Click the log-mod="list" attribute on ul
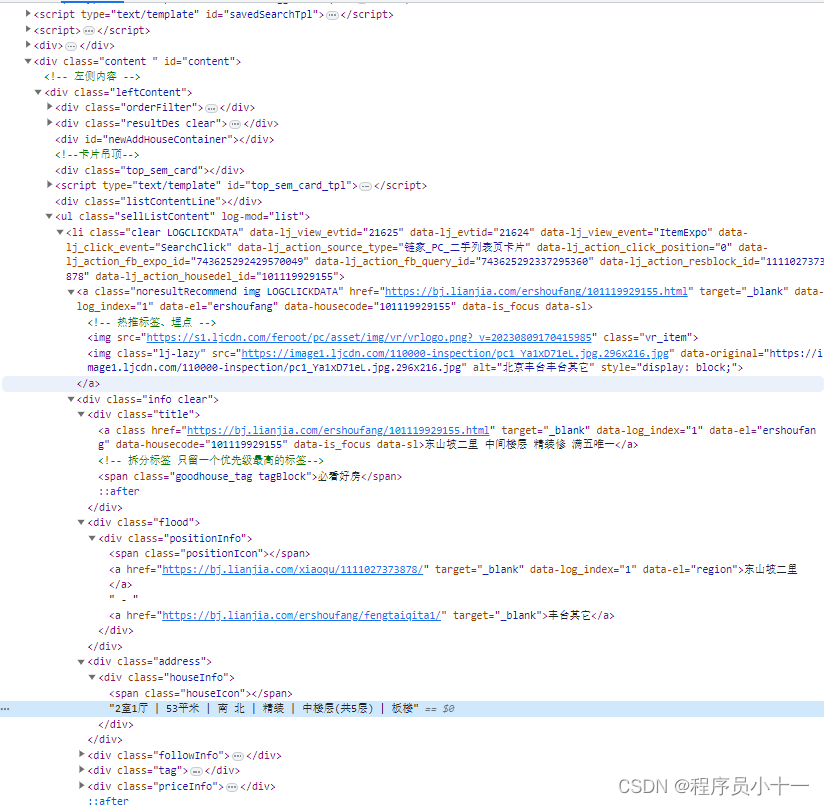Screen dimensions: 824x805 coord(262,216)
